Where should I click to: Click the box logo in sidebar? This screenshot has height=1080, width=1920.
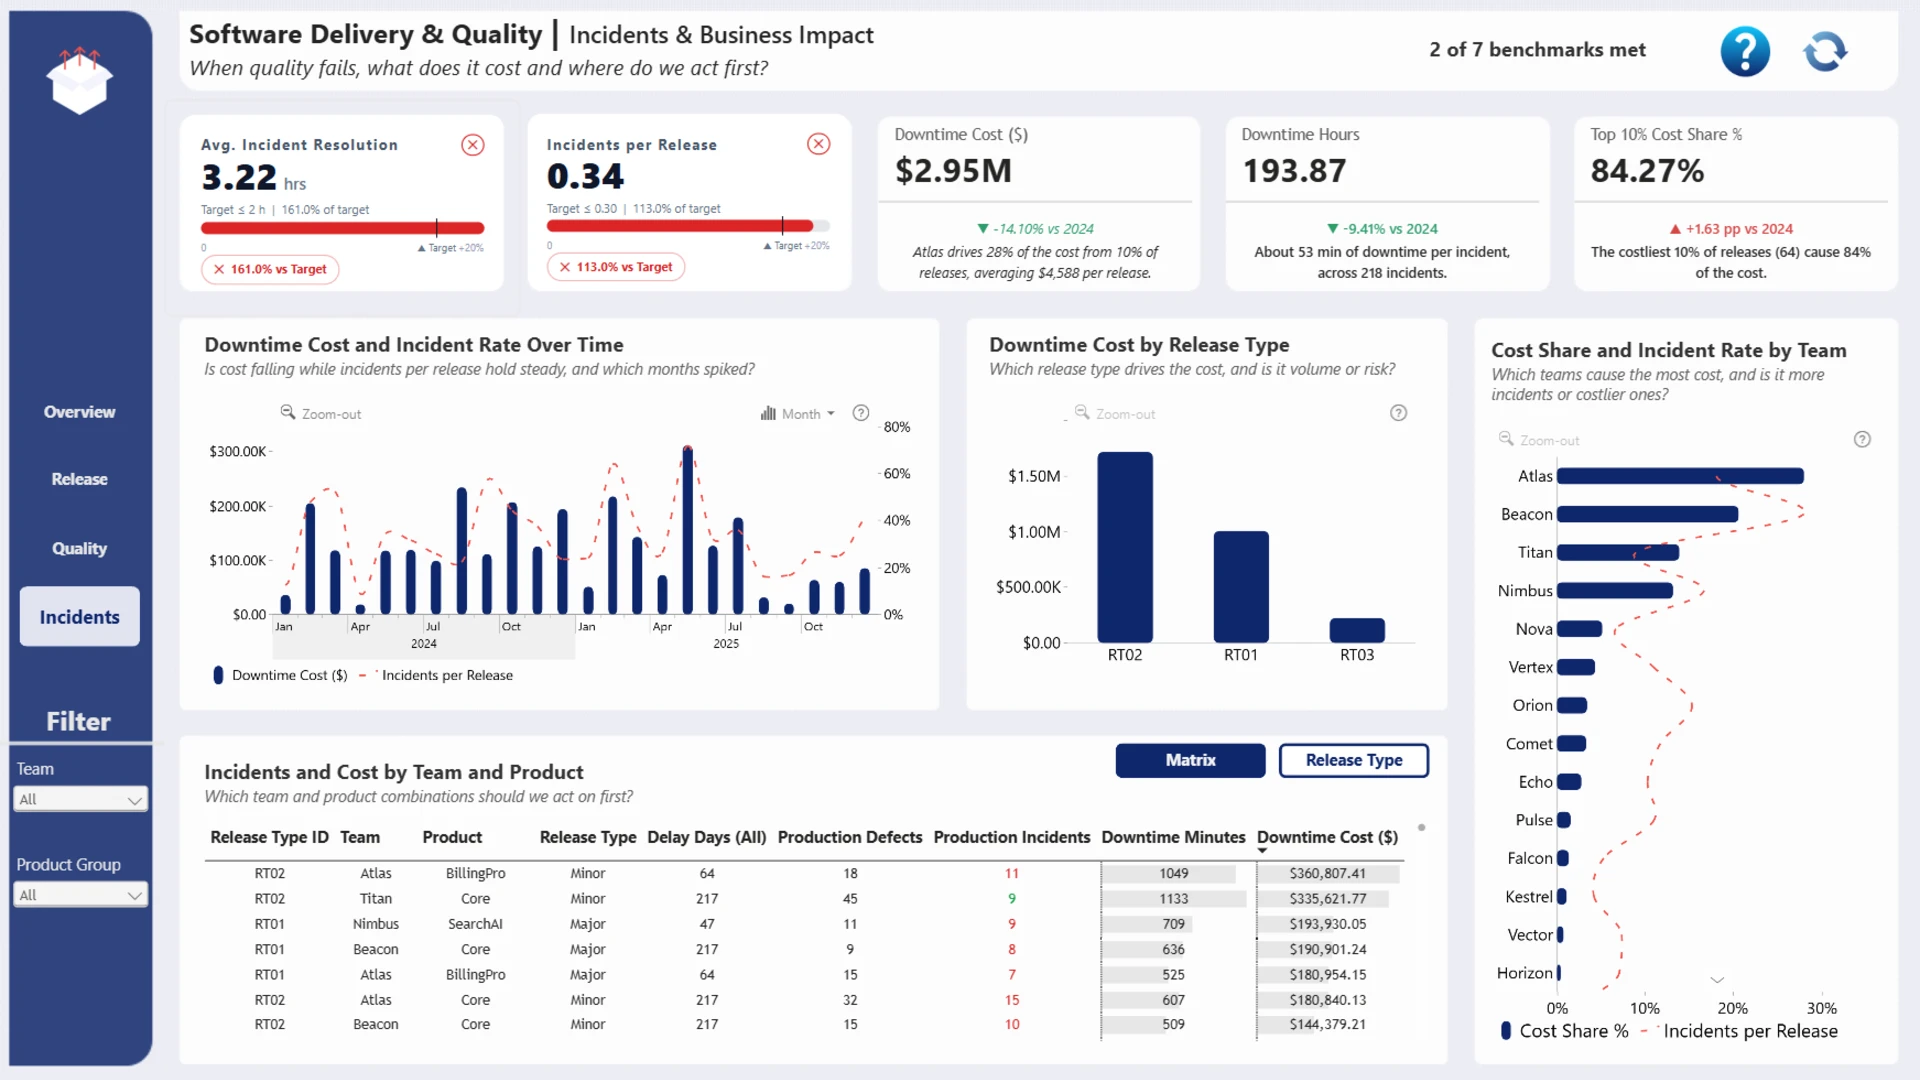(80, 80)
